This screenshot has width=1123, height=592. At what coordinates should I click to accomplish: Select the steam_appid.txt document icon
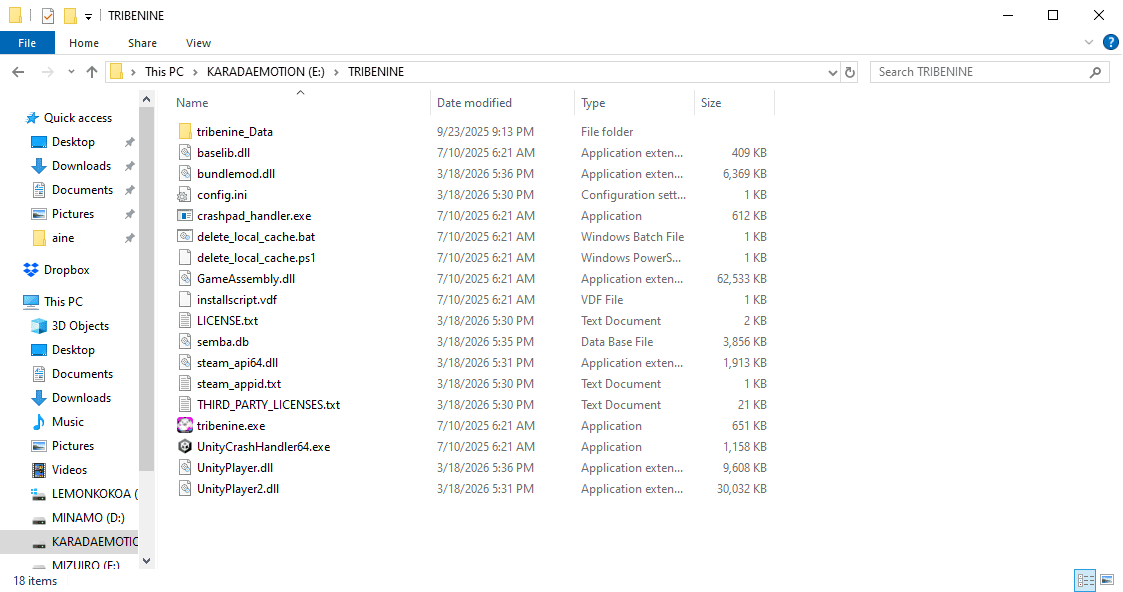[x=185, y=384]
